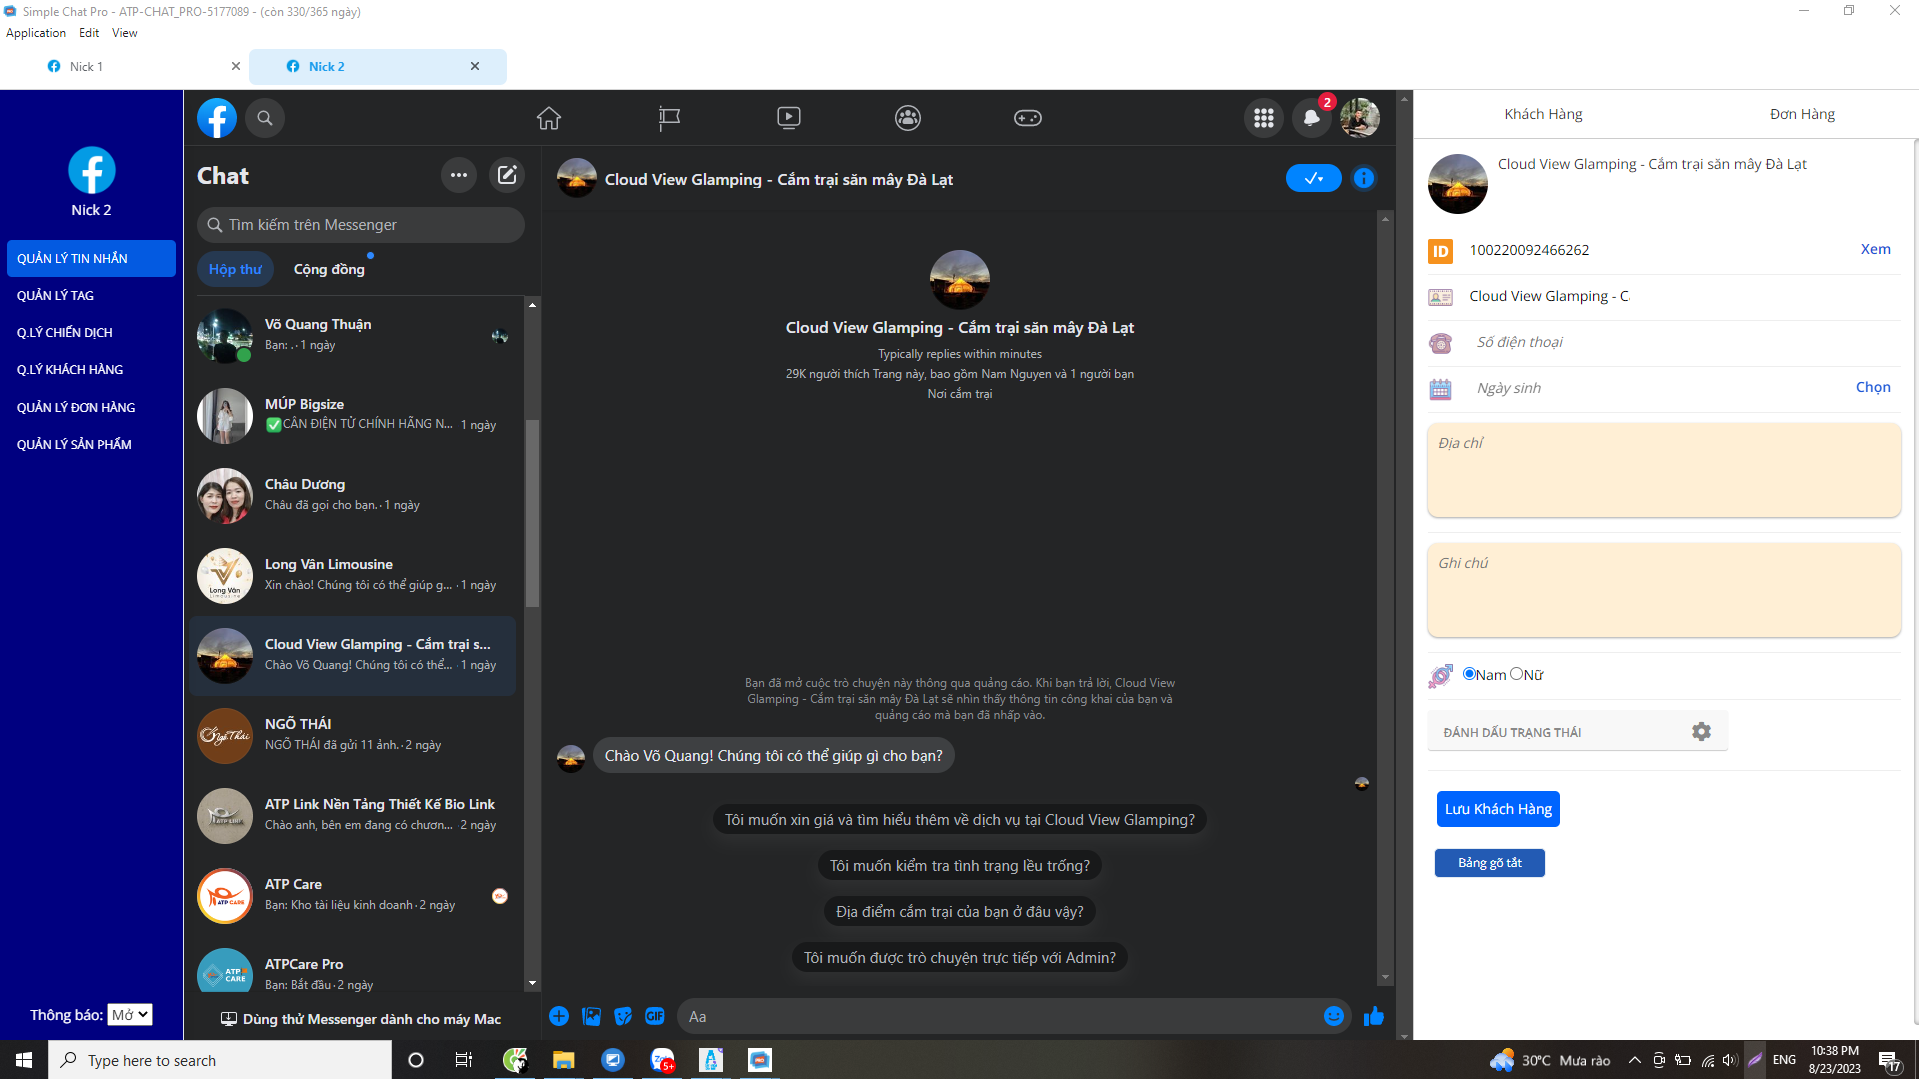Click the chat list scrollbar thumb
Image resolution: width=1919 pixels, height=1079 pixels.
point(532,513)
